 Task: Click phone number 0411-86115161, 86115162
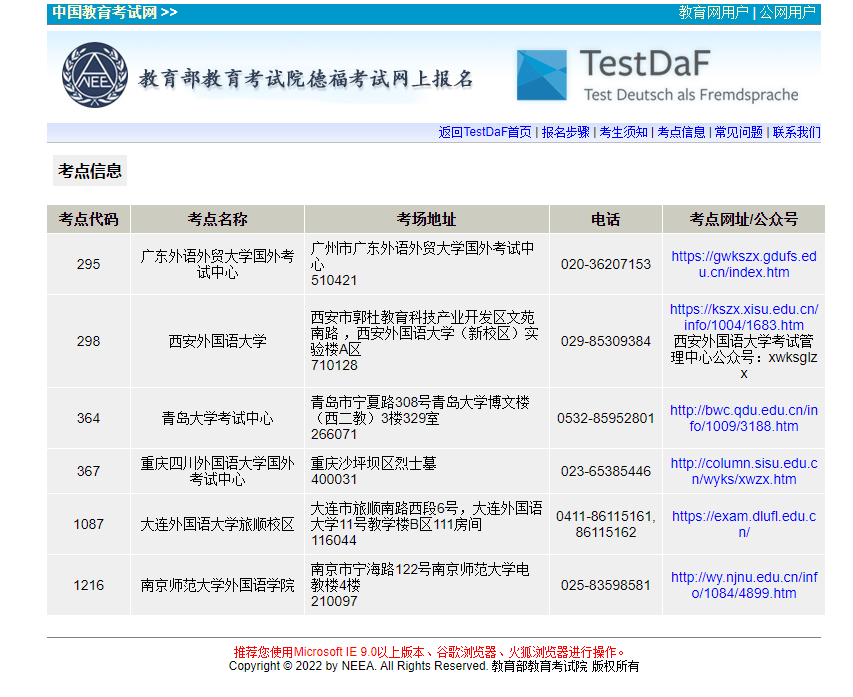[x=606, y=524]
